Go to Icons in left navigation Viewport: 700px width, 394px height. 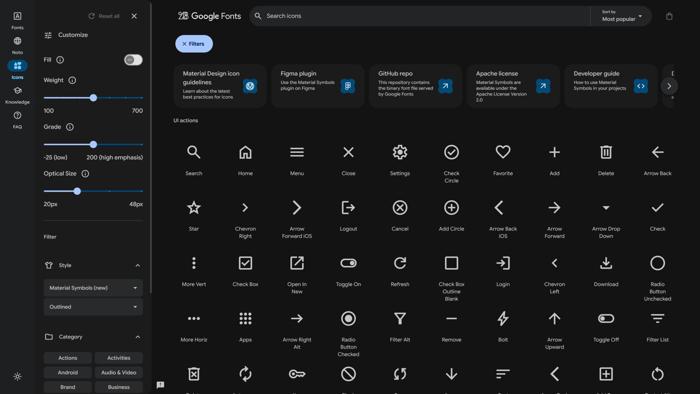click(x=17, y=70)
